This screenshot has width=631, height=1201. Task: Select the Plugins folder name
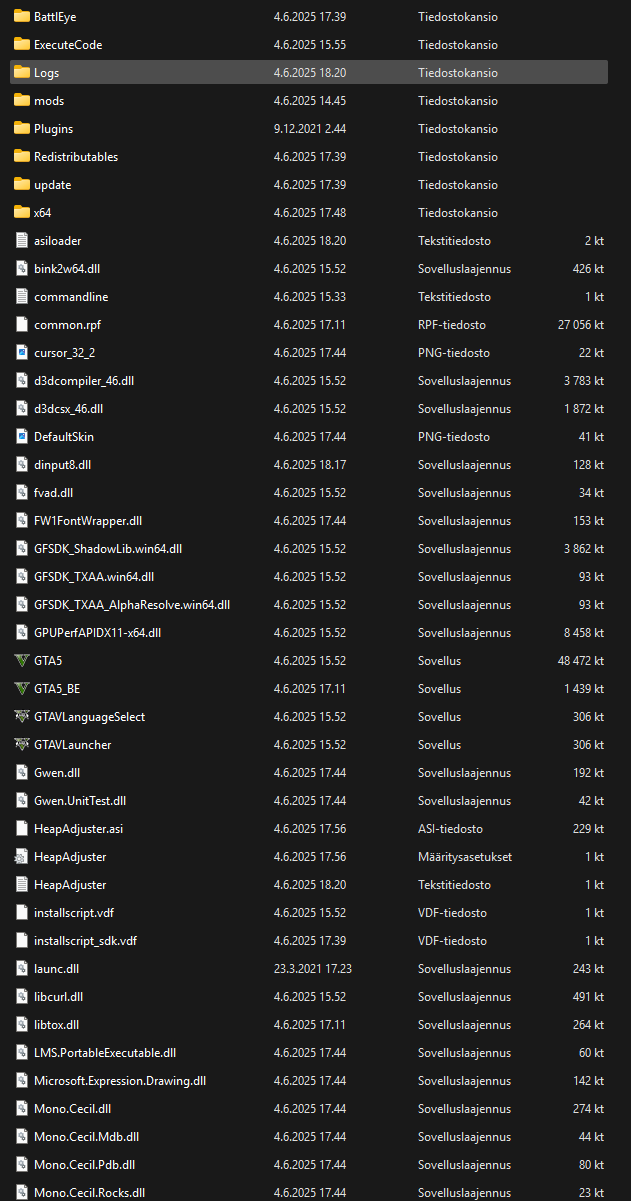(x=53, y=129)
